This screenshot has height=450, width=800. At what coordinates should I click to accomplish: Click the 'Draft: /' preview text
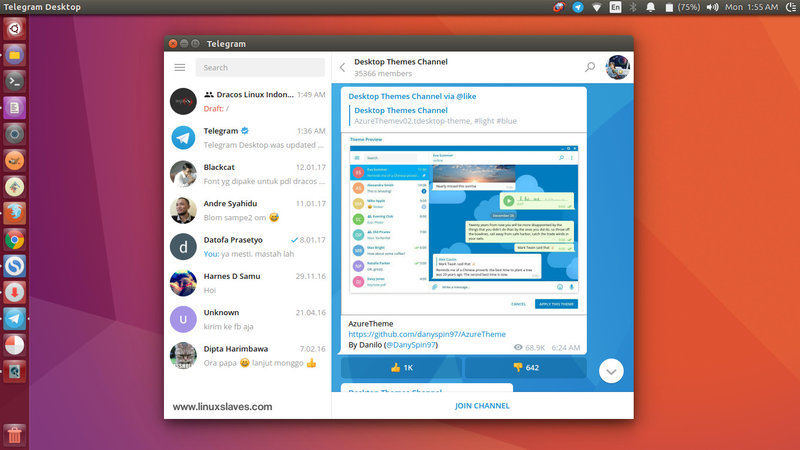click(x=216, y=109)
